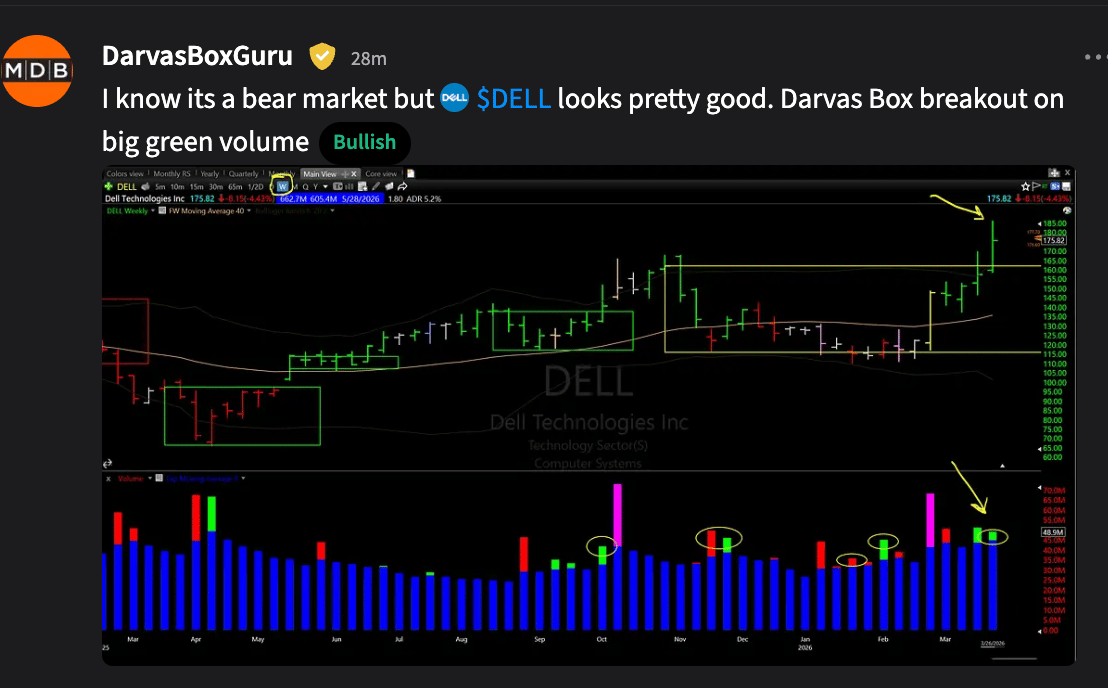Open the timeframe dropdown arrow after Y
This screenshot has width=1108, height=688.
tap(326, 186)
